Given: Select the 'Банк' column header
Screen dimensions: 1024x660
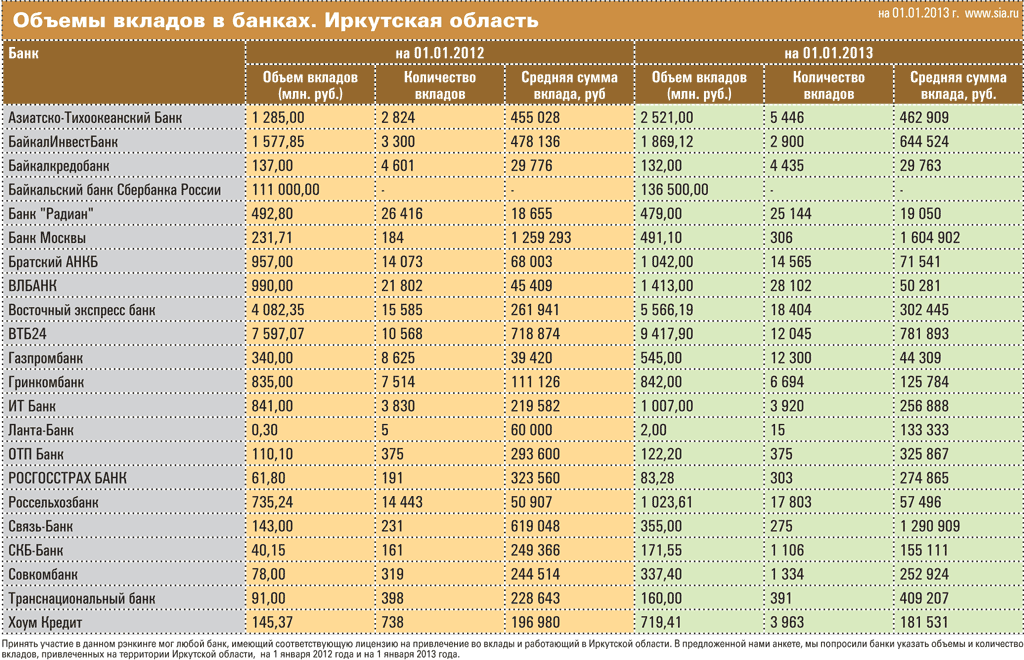Looking at the screenshot, I should (24, 53).
